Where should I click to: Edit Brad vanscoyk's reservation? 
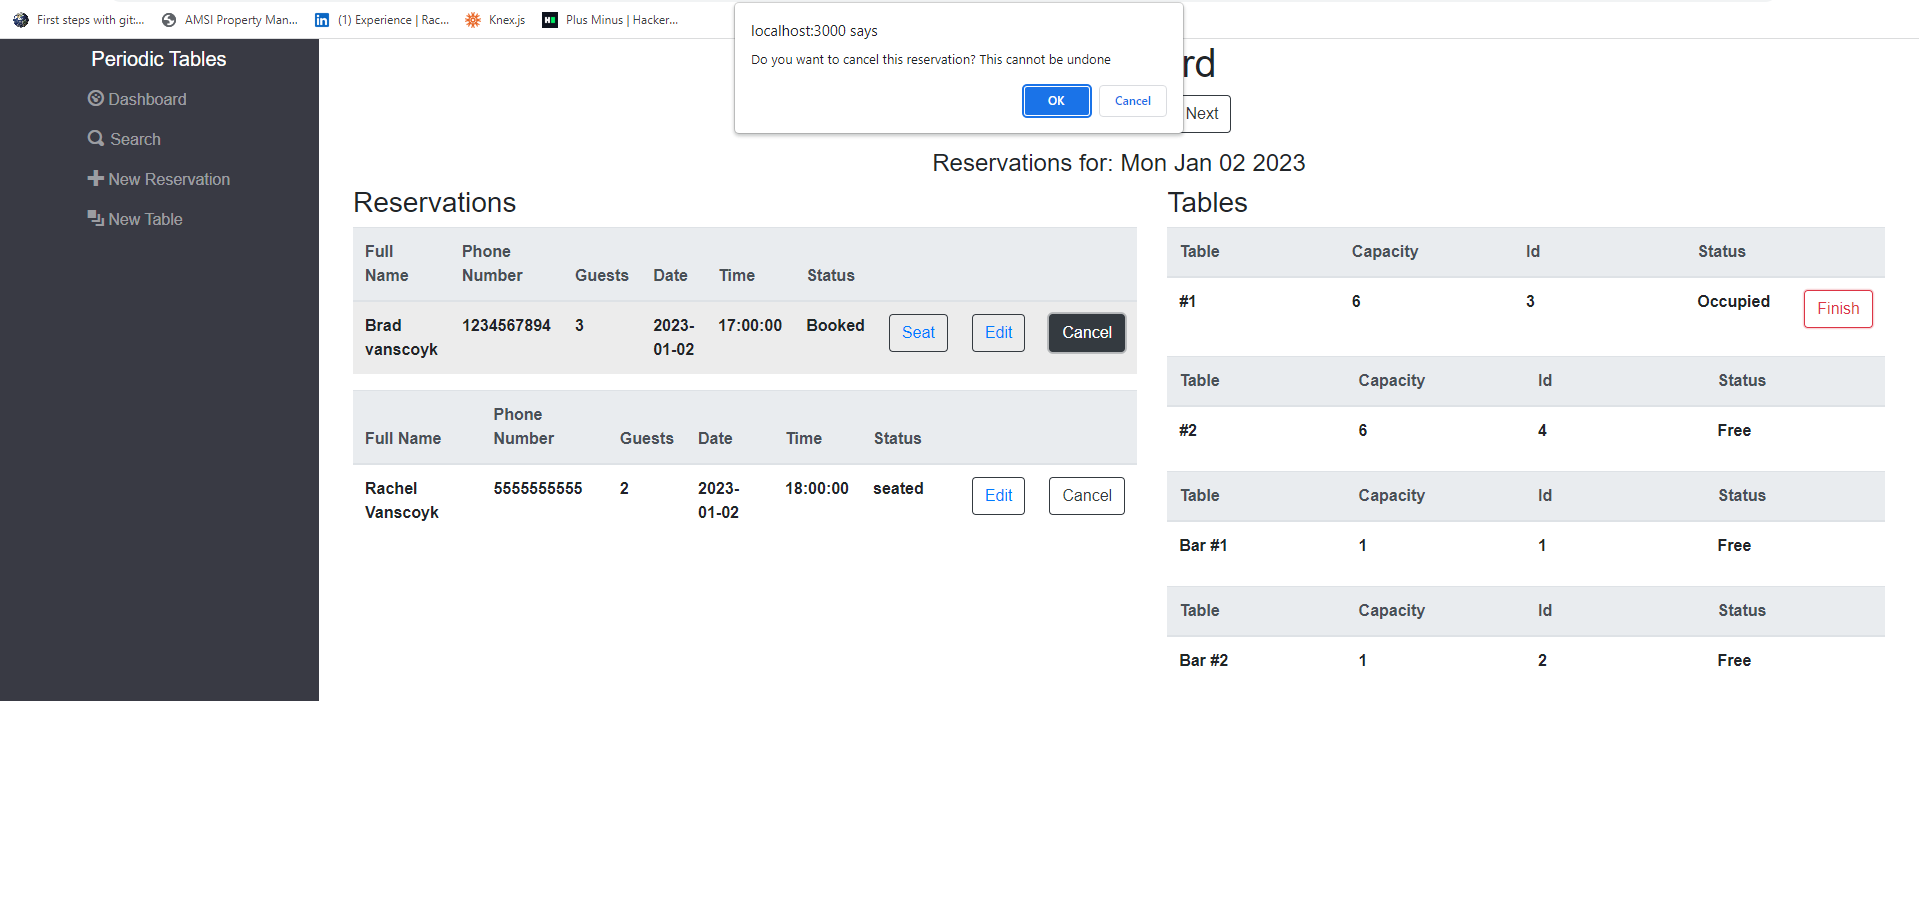pos(997,332)
